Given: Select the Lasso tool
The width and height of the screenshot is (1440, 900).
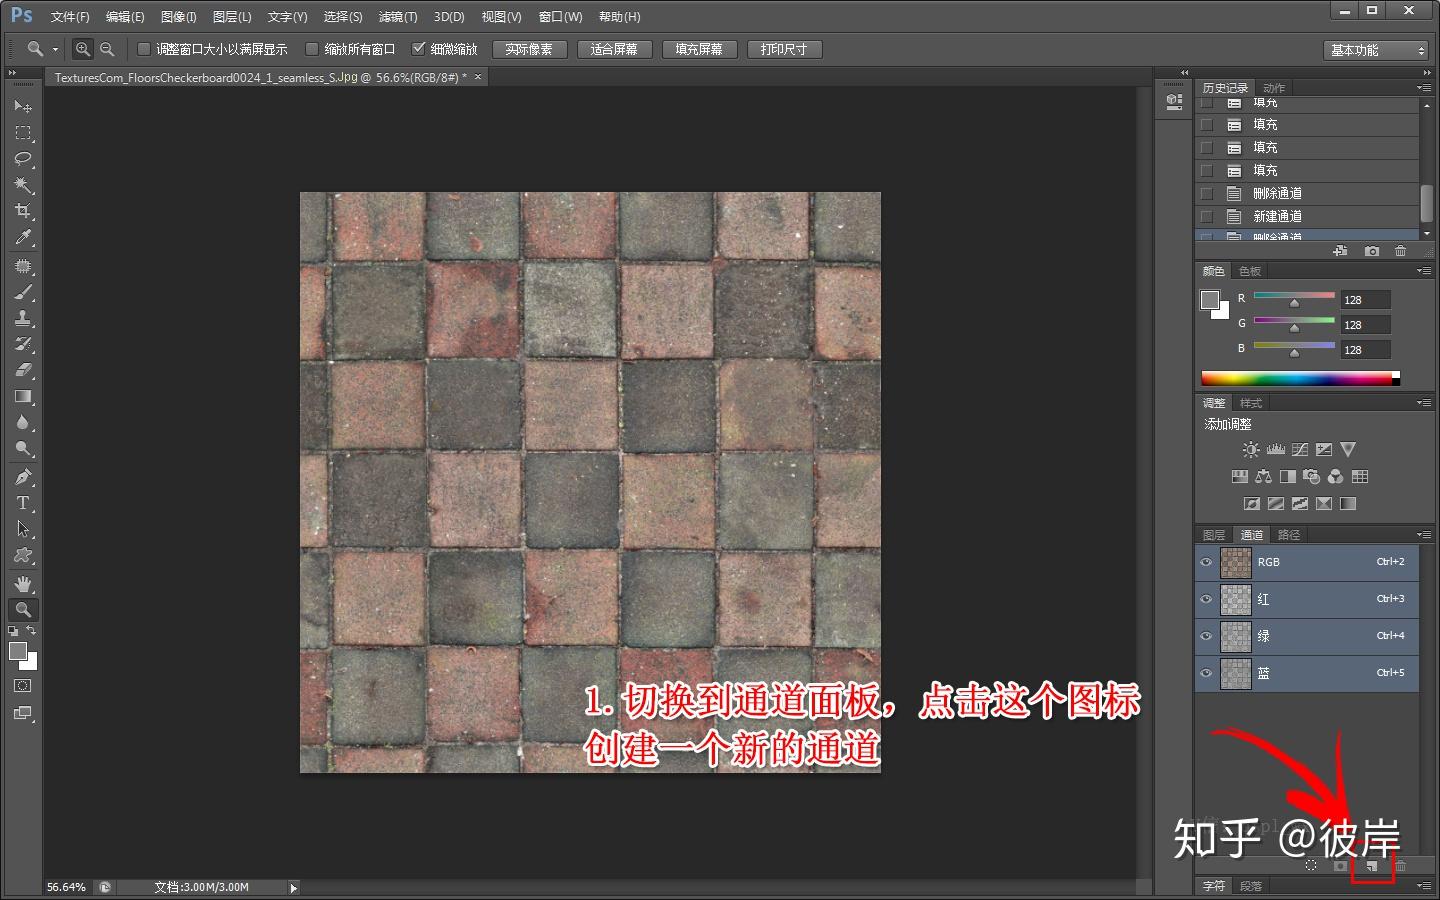Looking at the screenshot, I should coord(23,159).
